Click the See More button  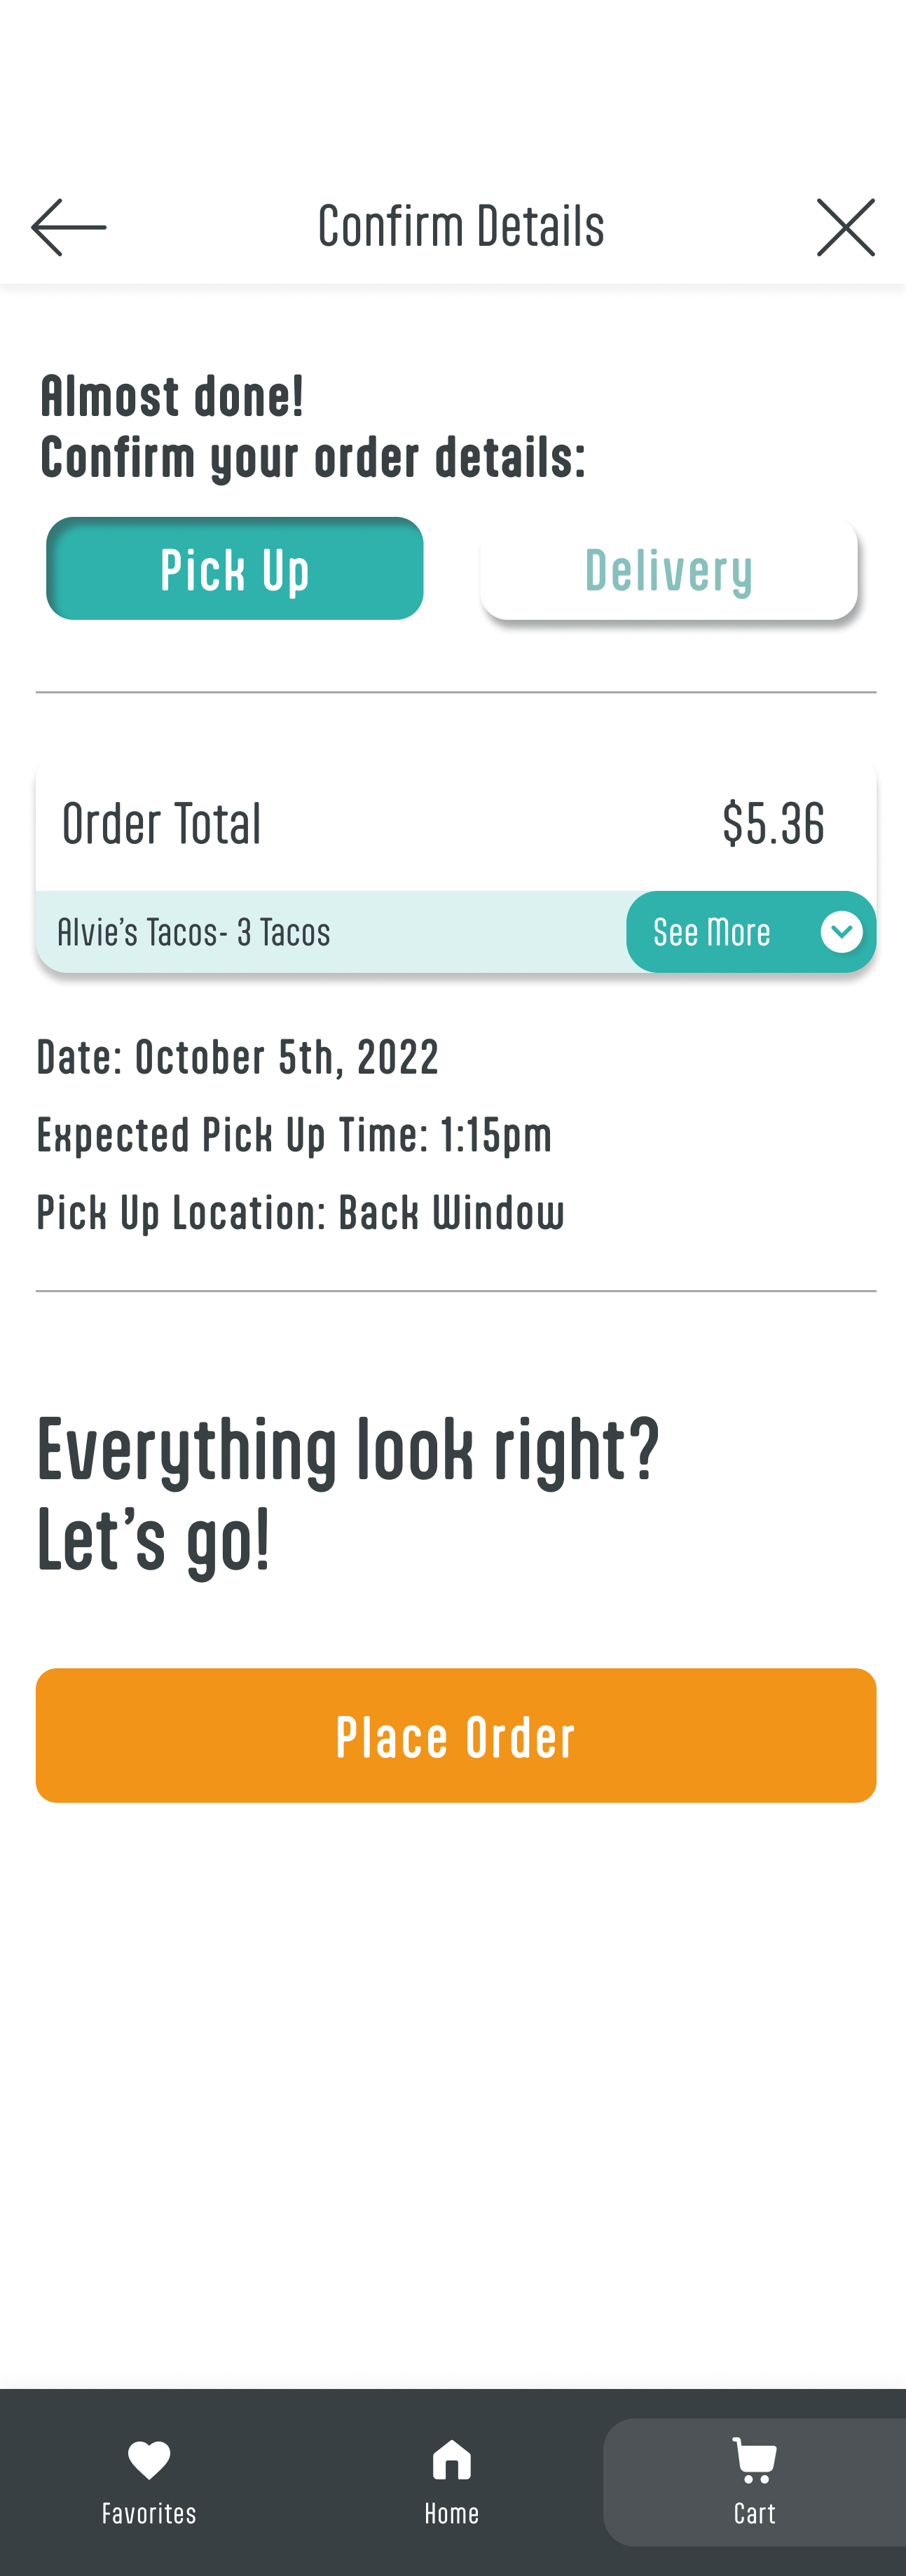pos(712,932)
